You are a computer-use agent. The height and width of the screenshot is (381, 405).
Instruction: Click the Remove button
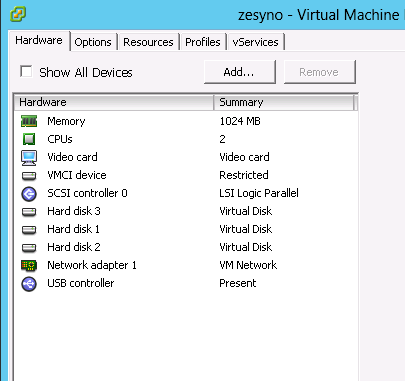320,72
